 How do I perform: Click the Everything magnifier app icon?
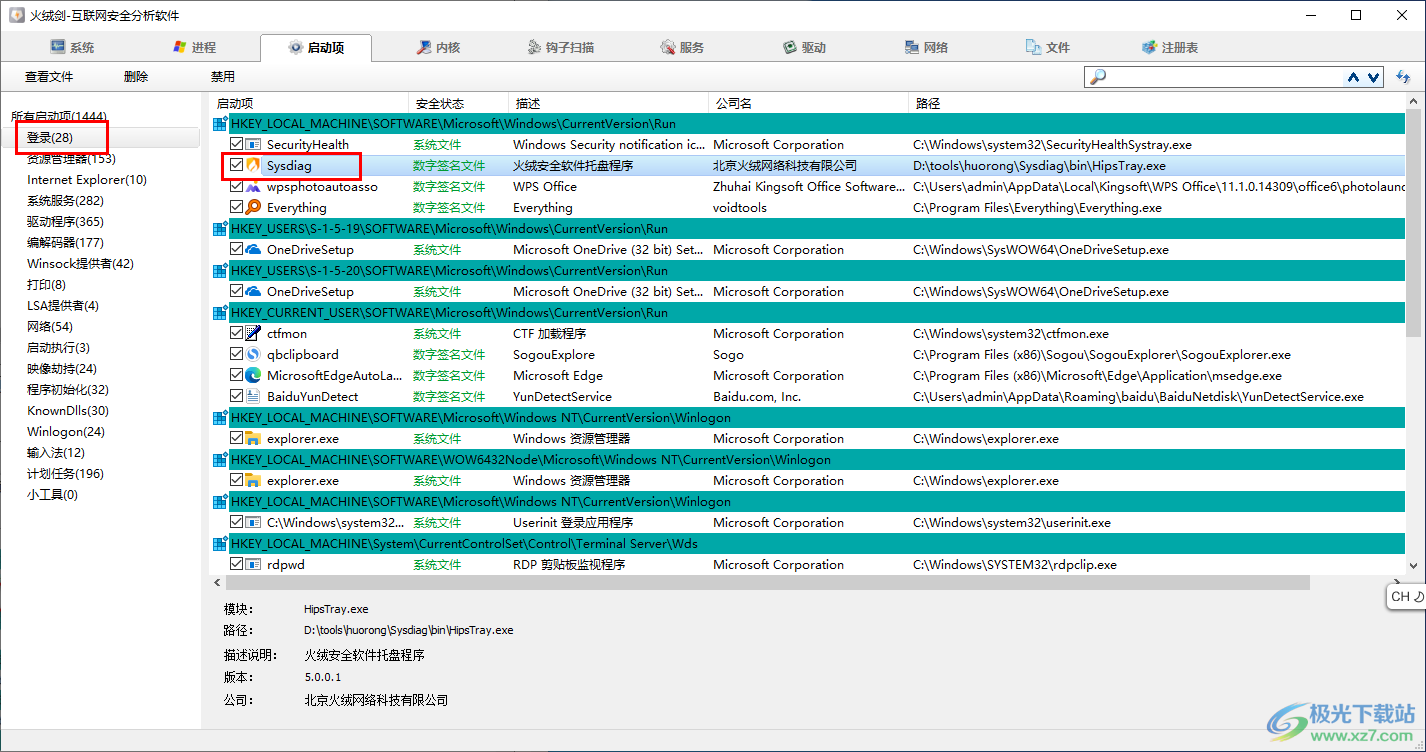tap(253, 208)
